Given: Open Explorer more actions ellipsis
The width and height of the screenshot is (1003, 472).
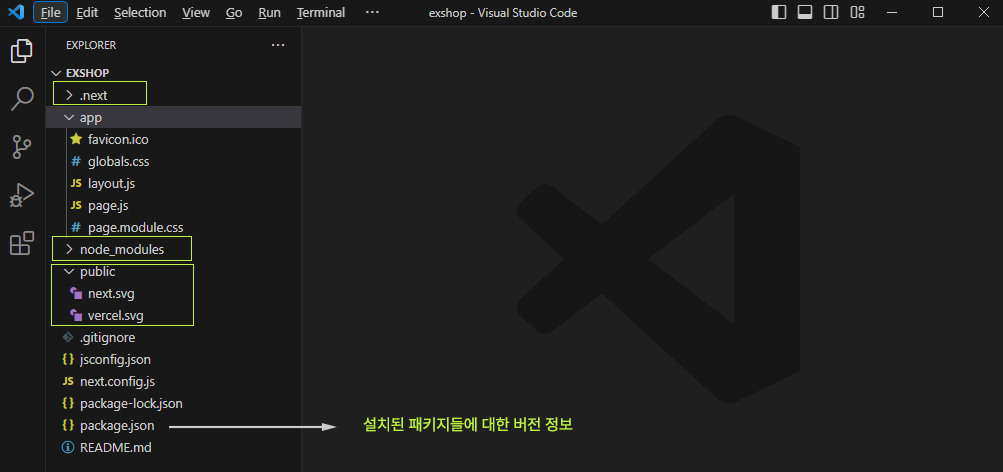Looking at the screenshot, I should click(x=278, y=45).
